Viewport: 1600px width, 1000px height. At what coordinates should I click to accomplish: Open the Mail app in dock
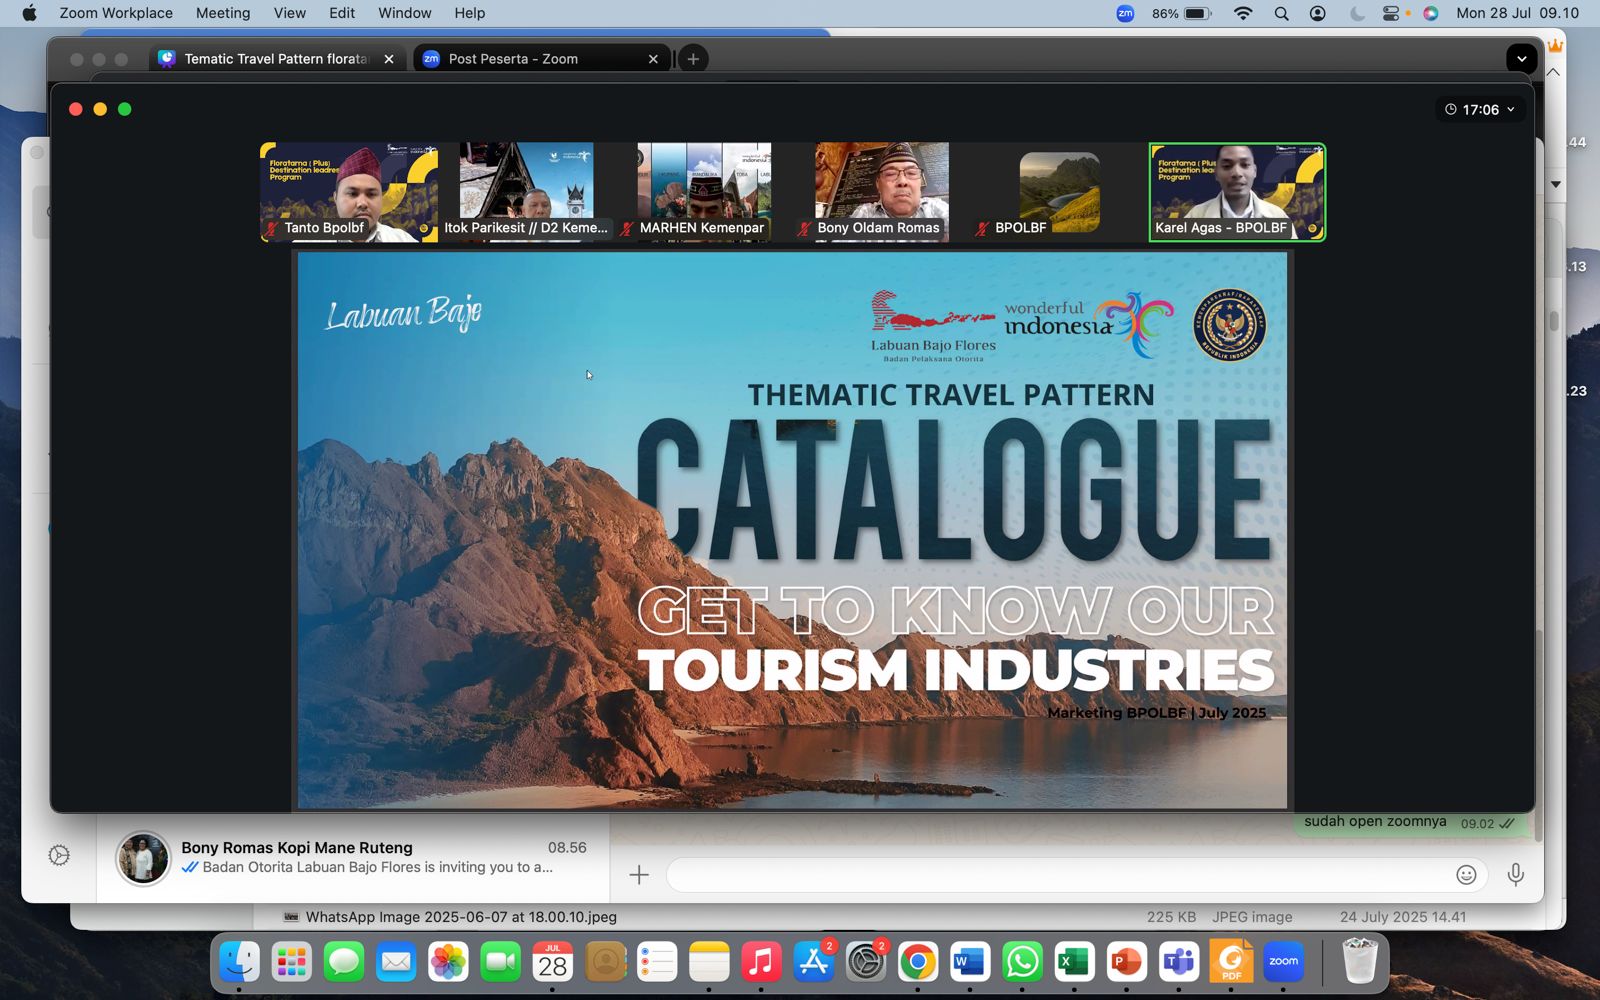(396, 963)
